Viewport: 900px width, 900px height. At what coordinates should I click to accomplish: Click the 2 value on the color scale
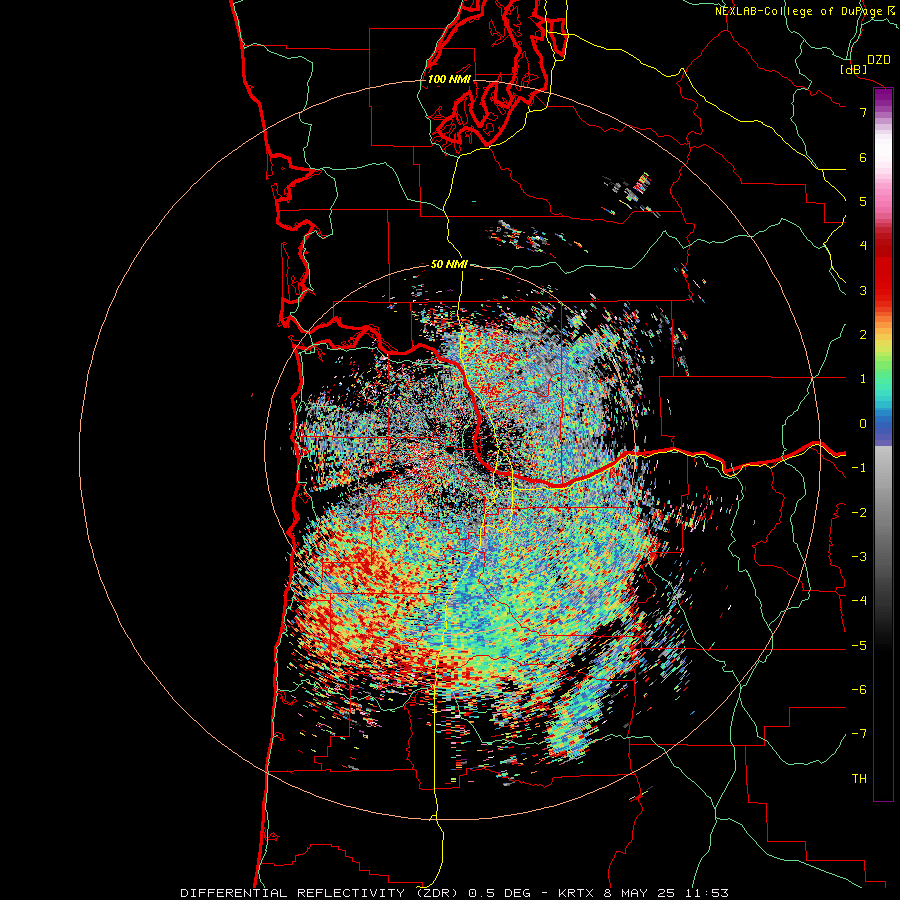863,335
